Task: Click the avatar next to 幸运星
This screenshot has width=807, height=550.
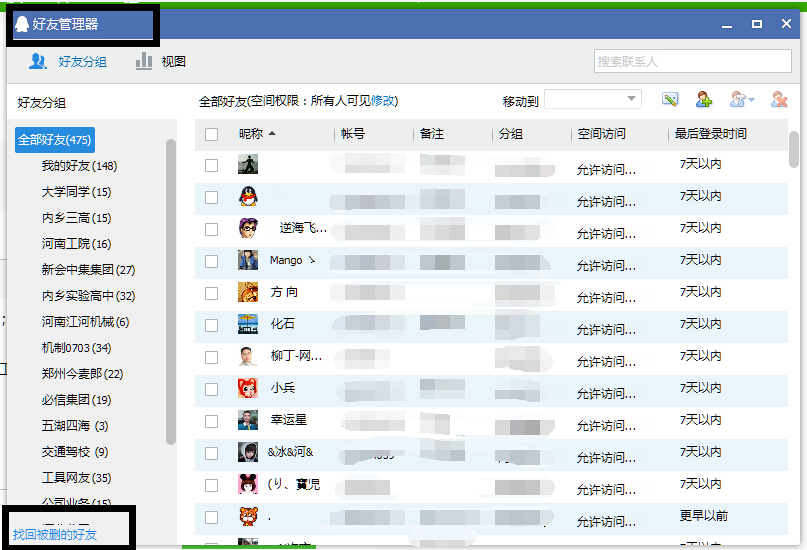Action: point(248,420)
